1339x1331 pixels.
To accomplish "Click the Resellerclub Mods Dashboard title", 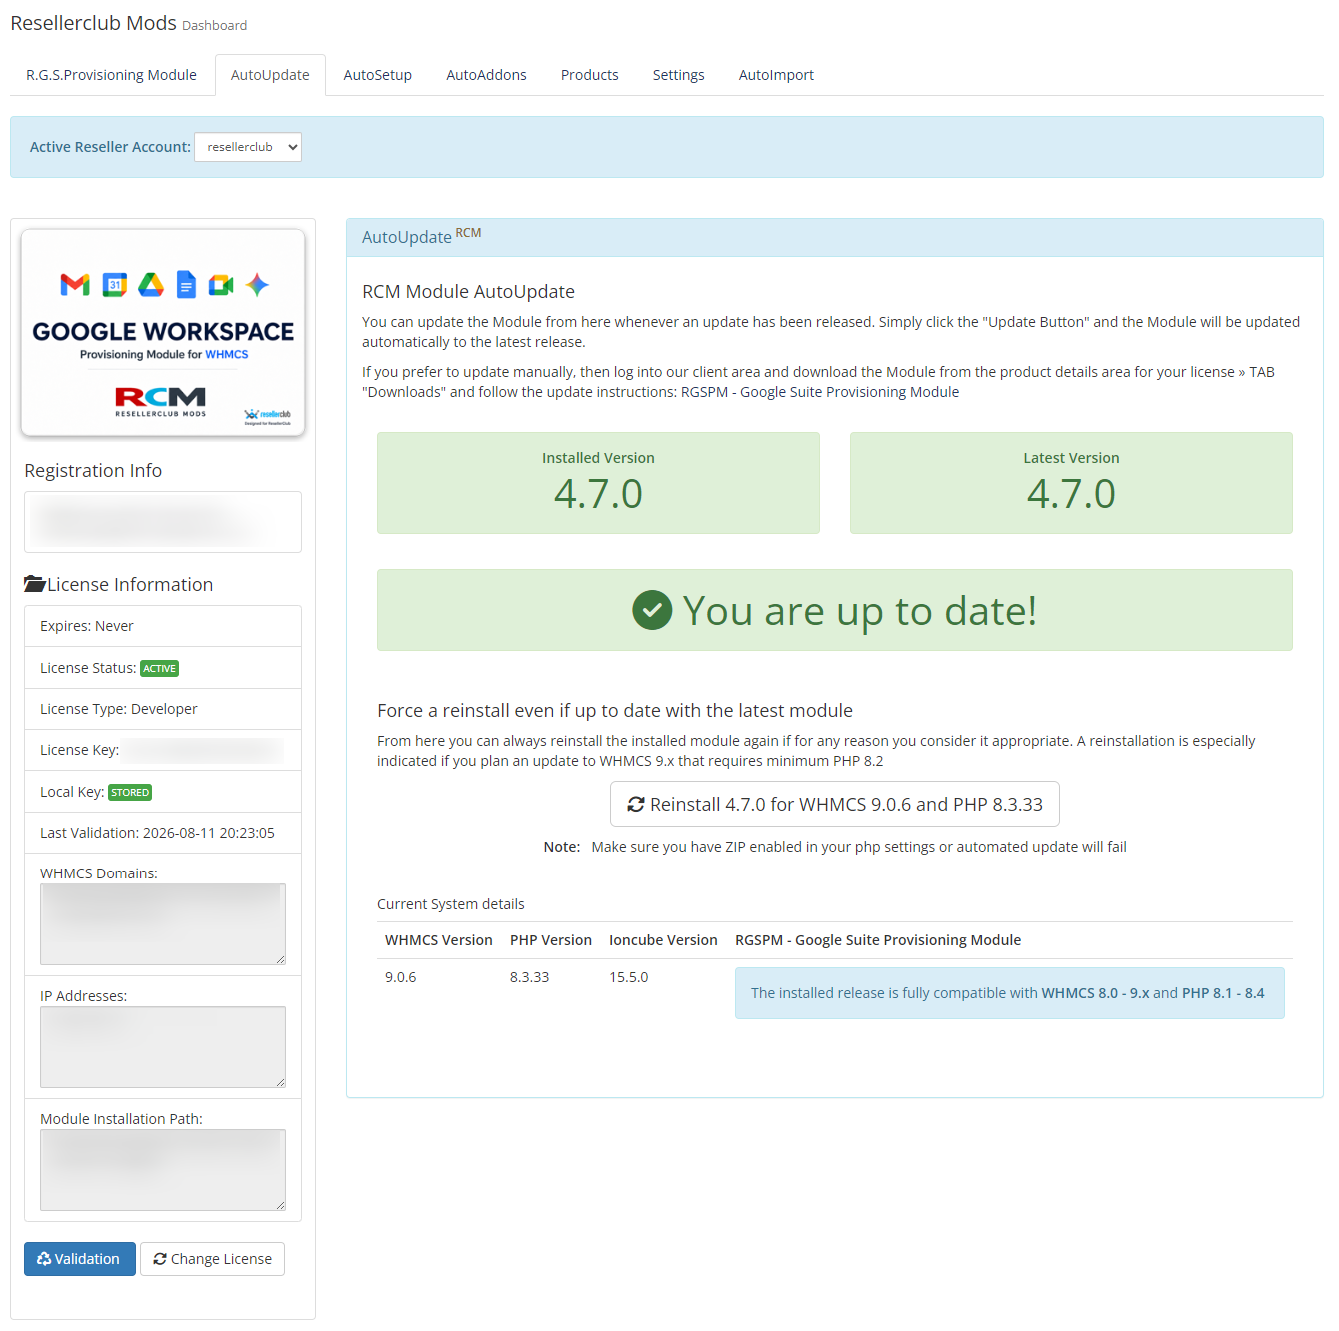I will click(x=129, y=23).
